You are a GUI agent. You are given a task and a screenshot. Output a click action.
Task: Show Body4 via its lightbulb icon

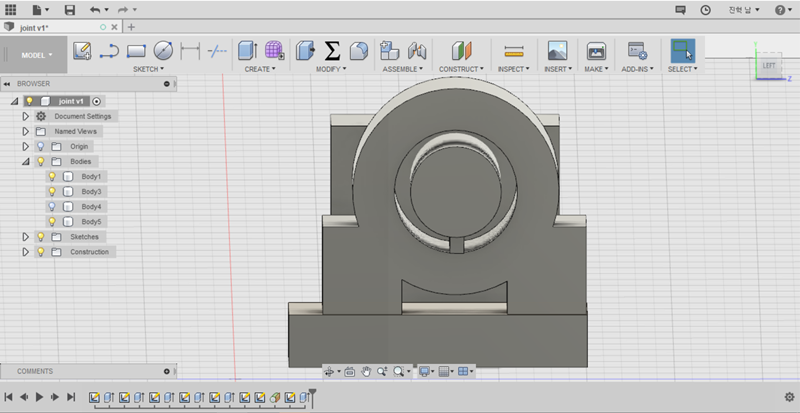(52, 206)
